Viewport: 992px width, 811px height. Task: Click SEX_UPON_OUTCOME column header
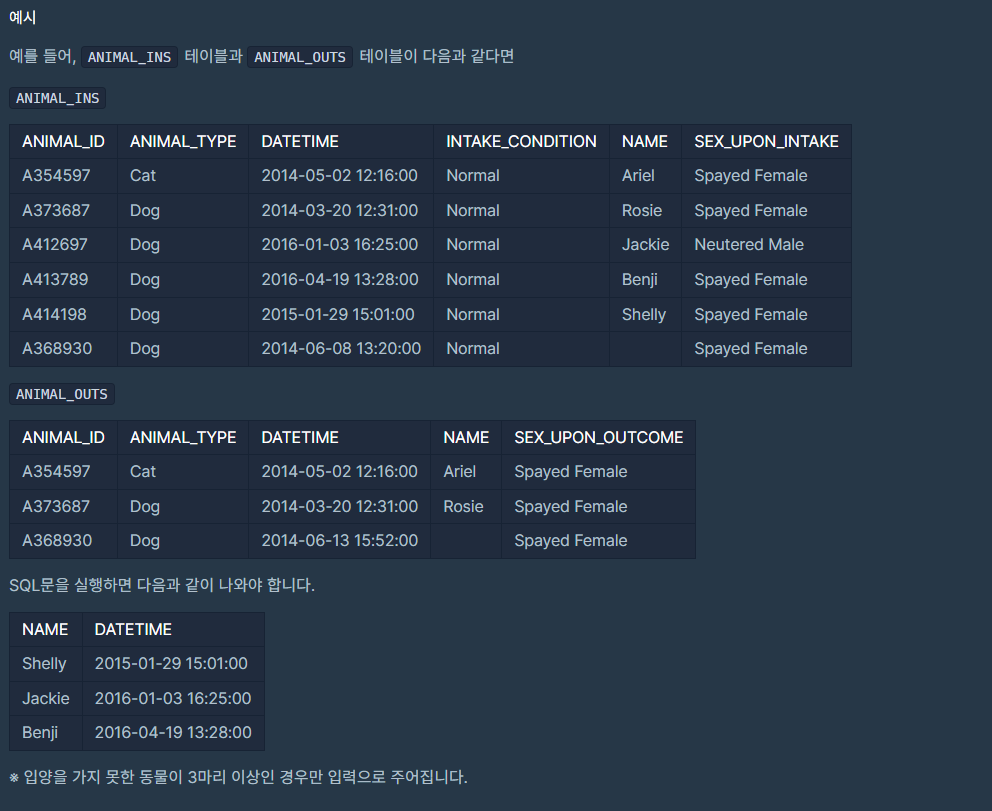click(x=598, y=438)
